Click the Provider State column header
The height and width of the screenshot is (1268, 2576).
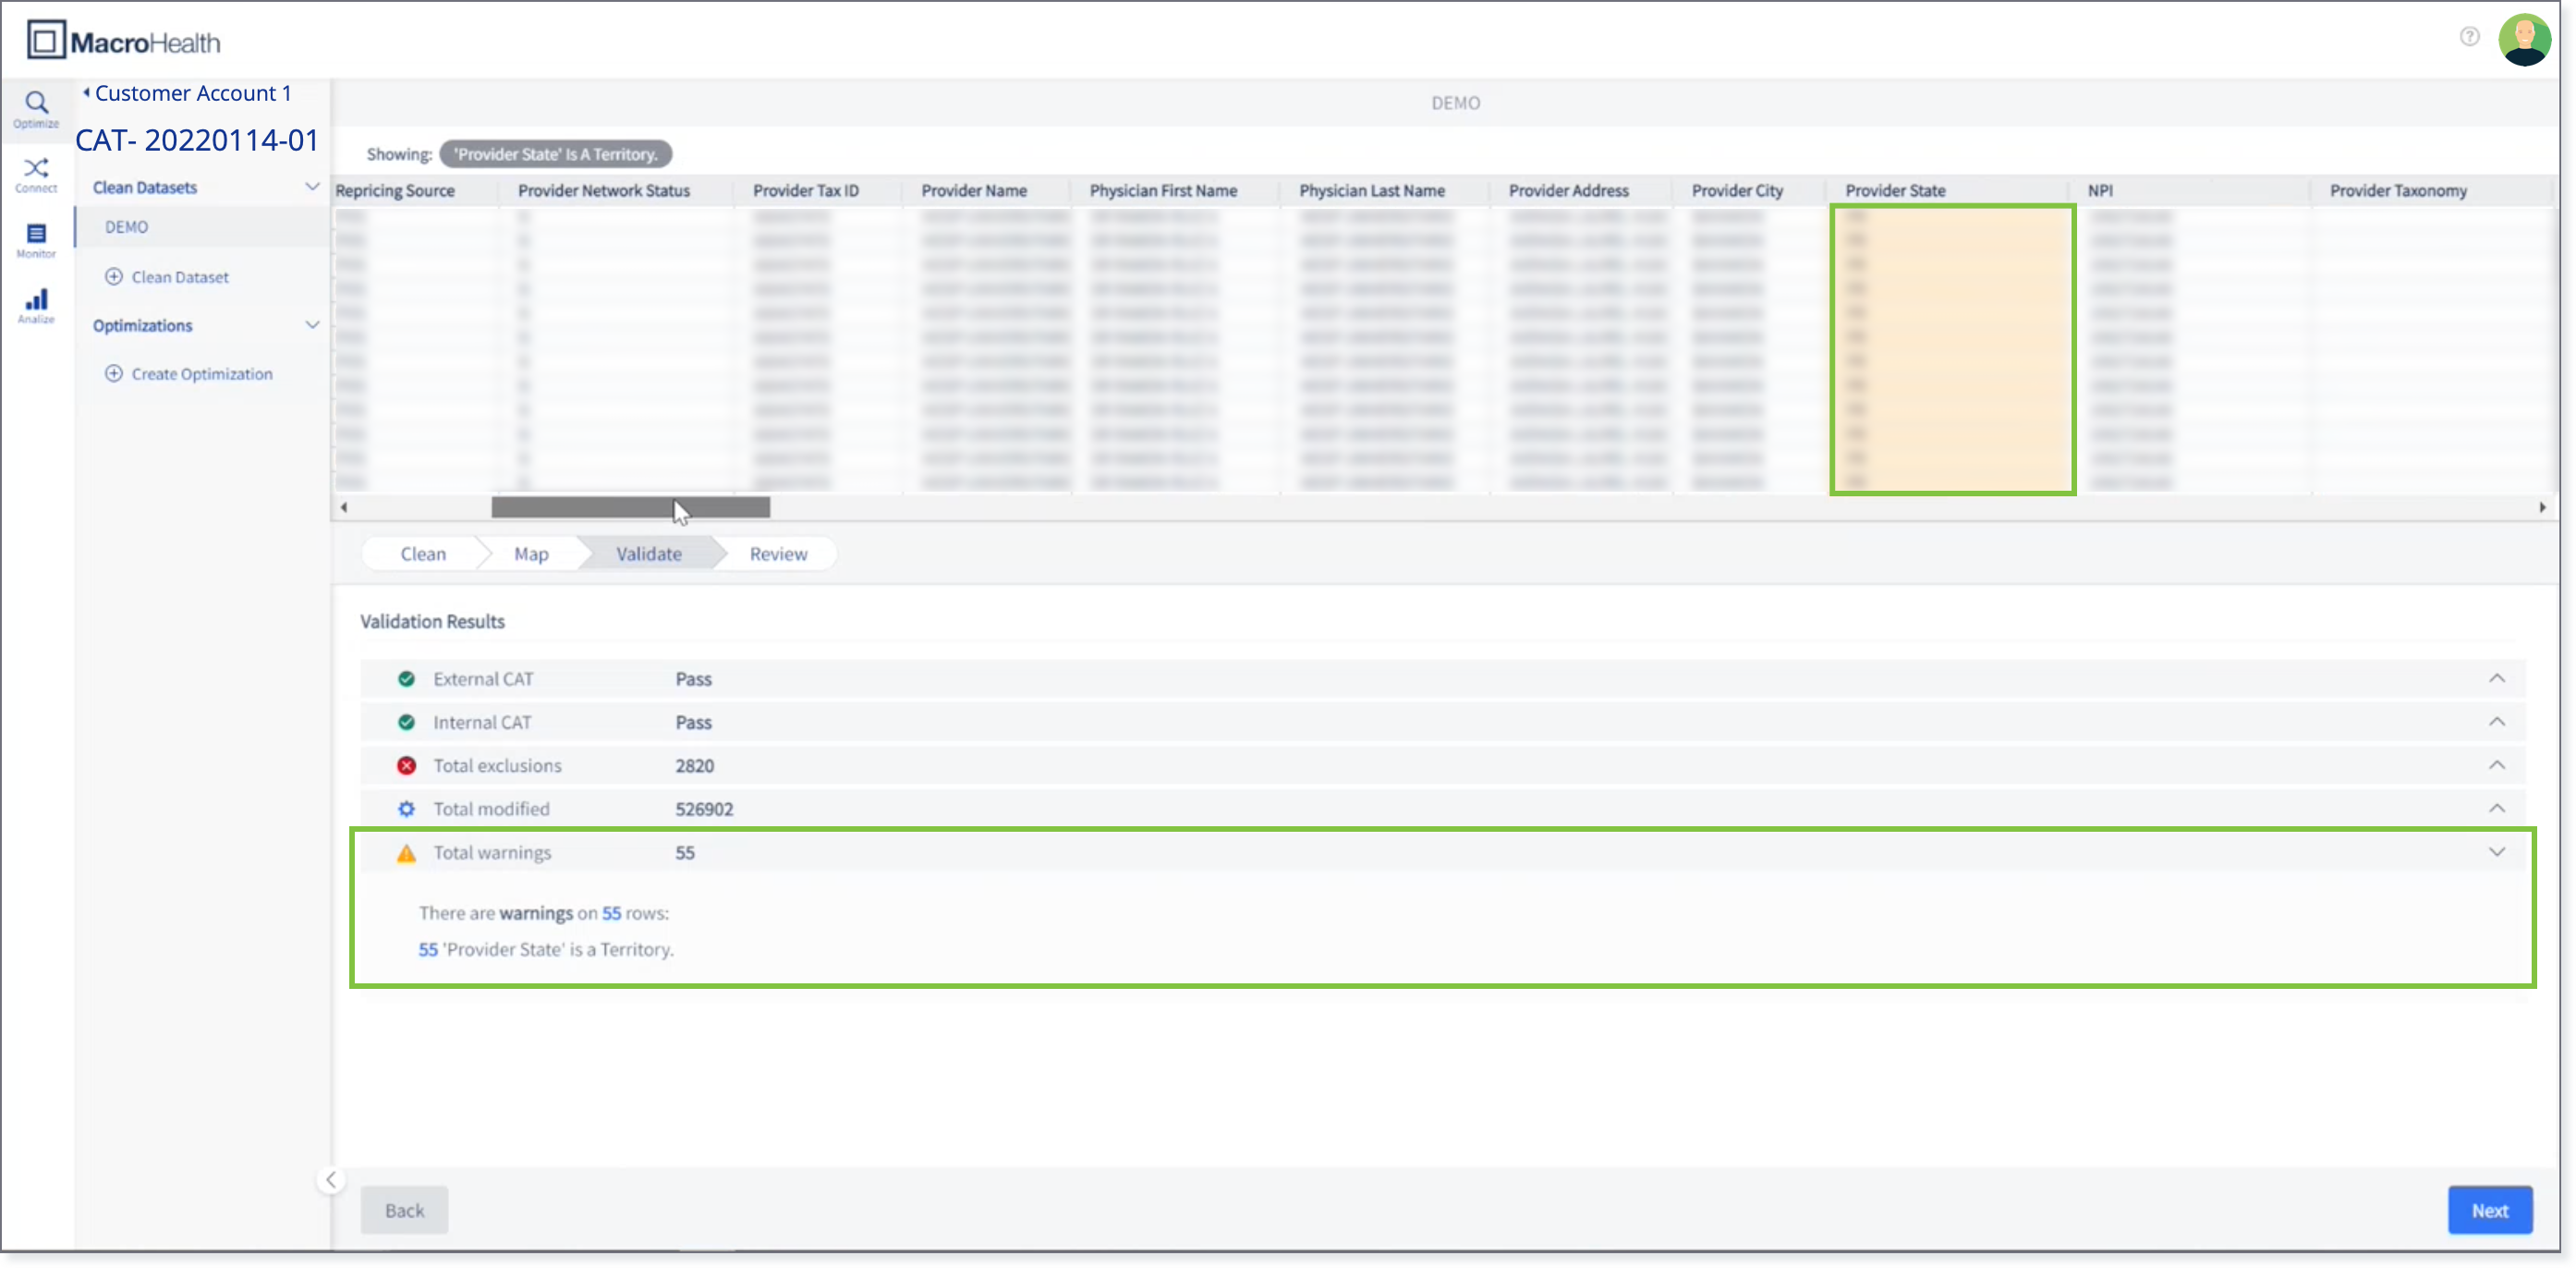click(x=1895, y=190)
